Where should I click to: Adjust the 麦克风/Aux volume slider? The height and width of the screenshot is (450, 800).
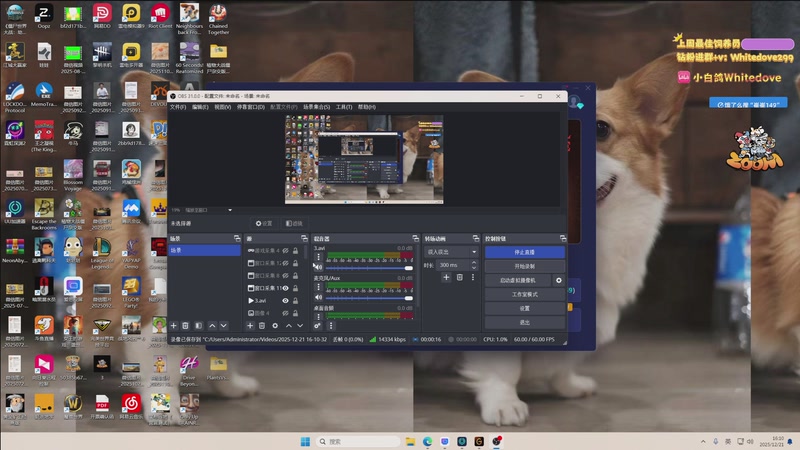pos(369,298)
